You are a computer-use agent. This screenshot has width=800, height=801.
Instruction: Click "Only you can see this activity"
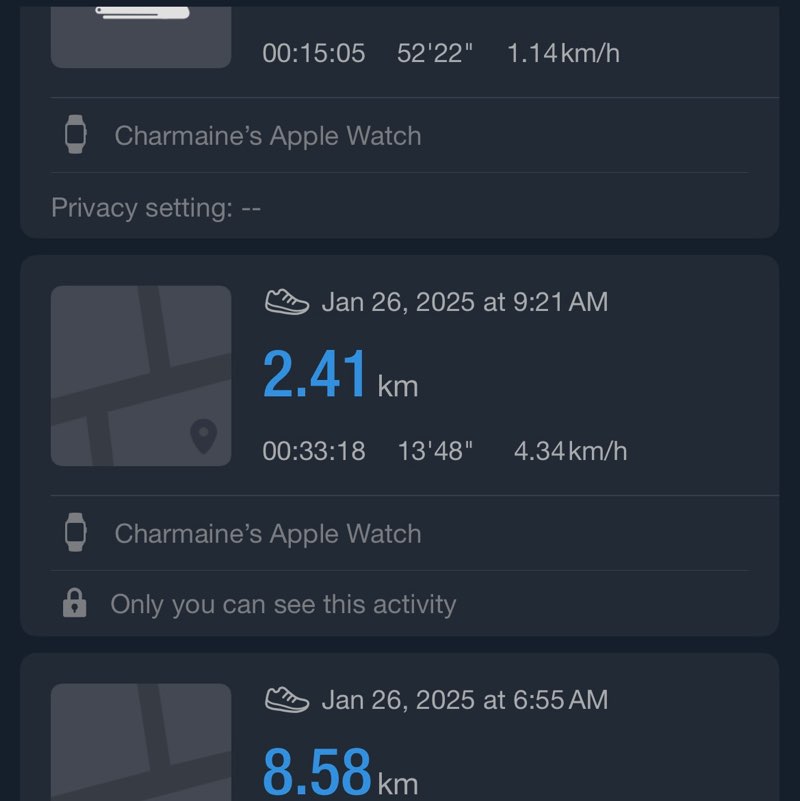pyautogui.click(x=283, y=604)
